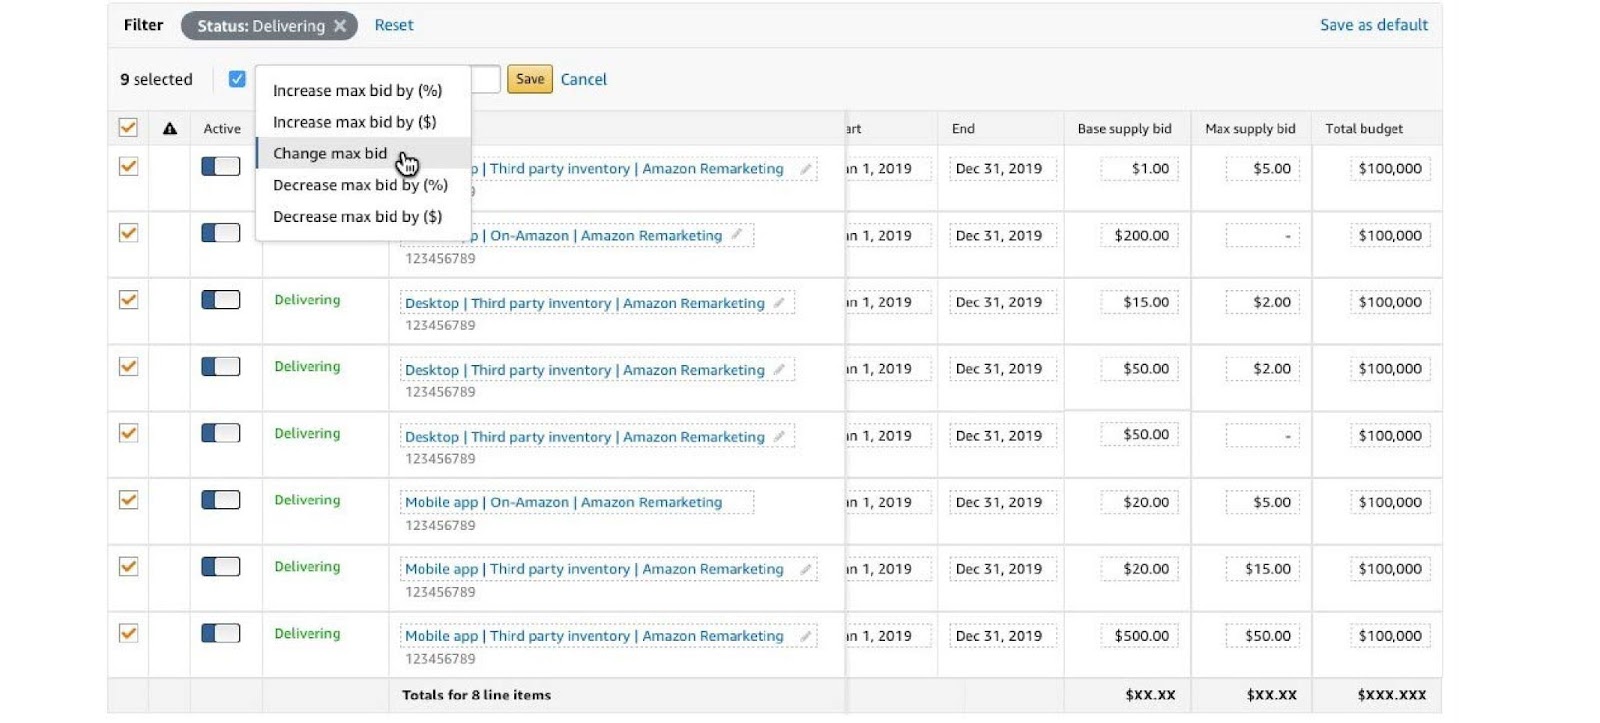The image size is (1600, 723).
Task: Sort by End column header
Action: point(963,128)
